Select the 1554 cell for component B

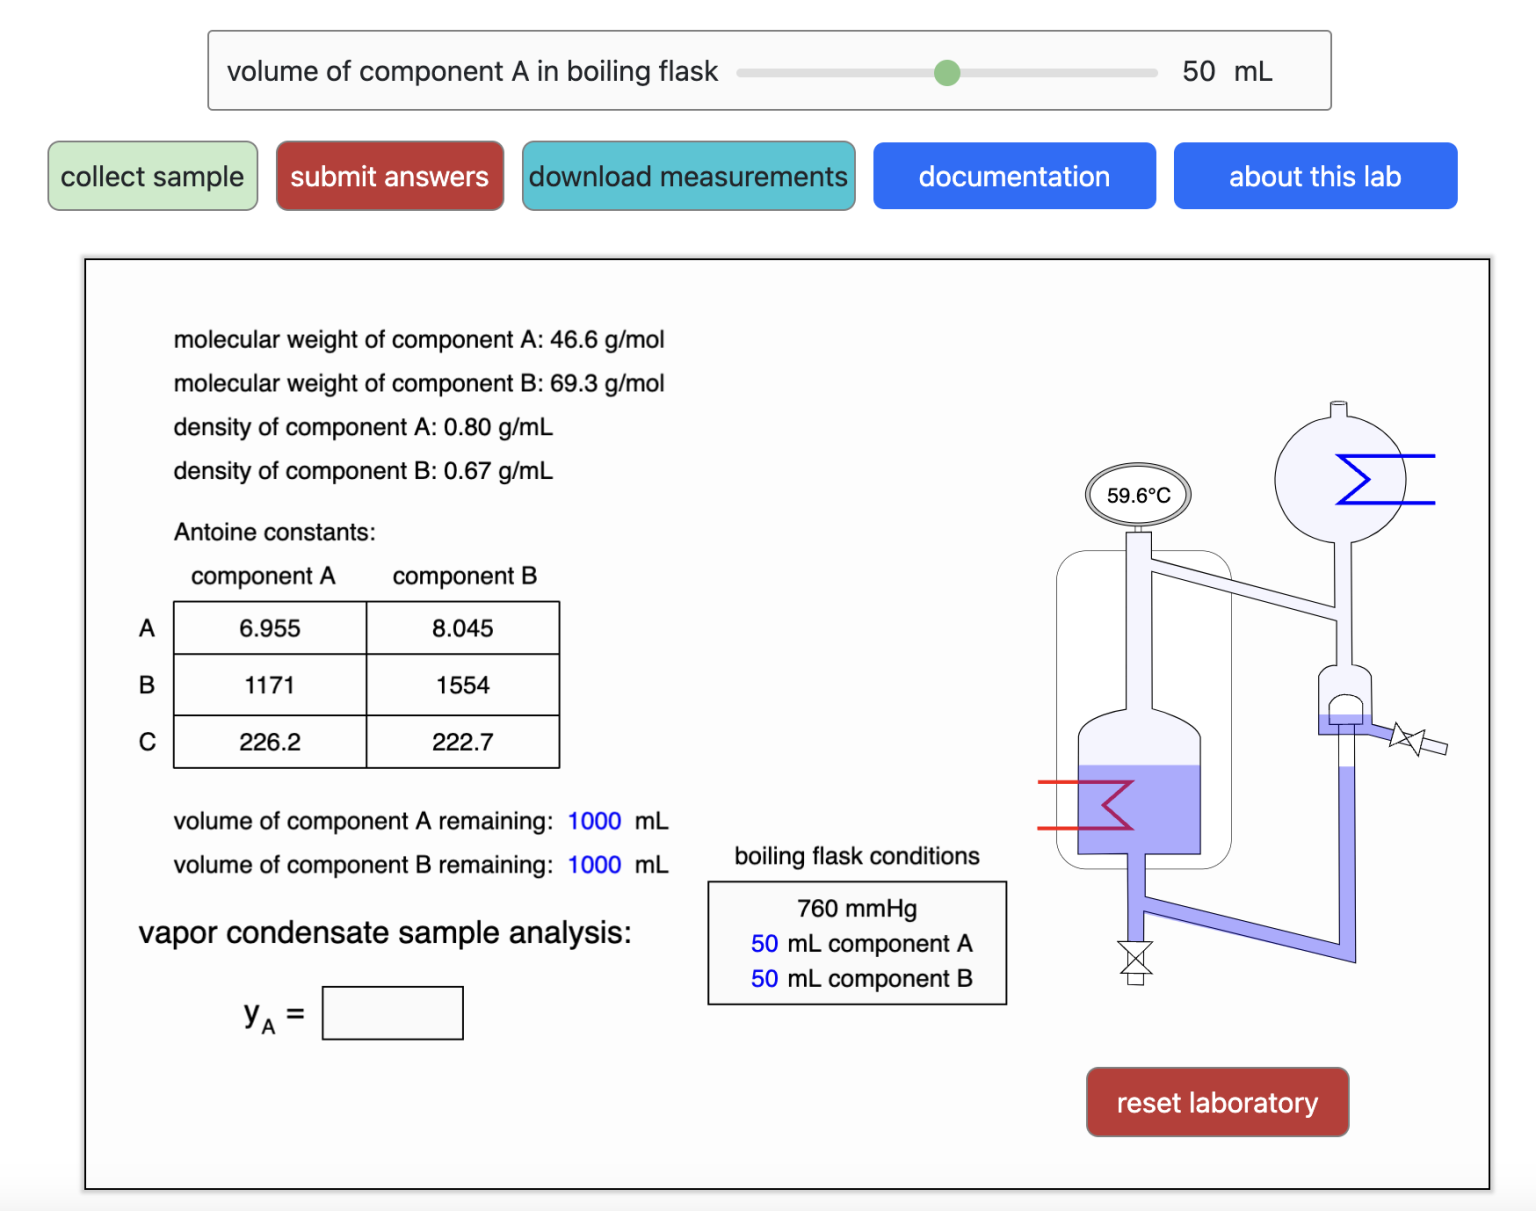[462, 685]
